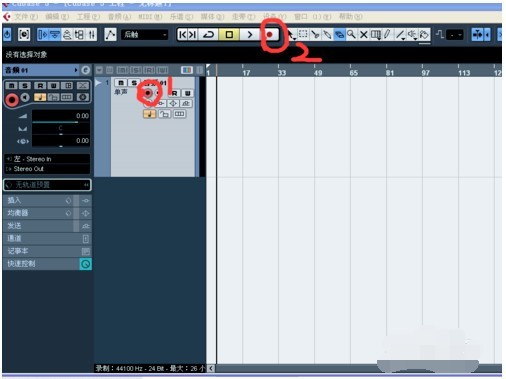506x379 pixels.
Task: Select the Mute X tool
Action: [x=364, y=34]
